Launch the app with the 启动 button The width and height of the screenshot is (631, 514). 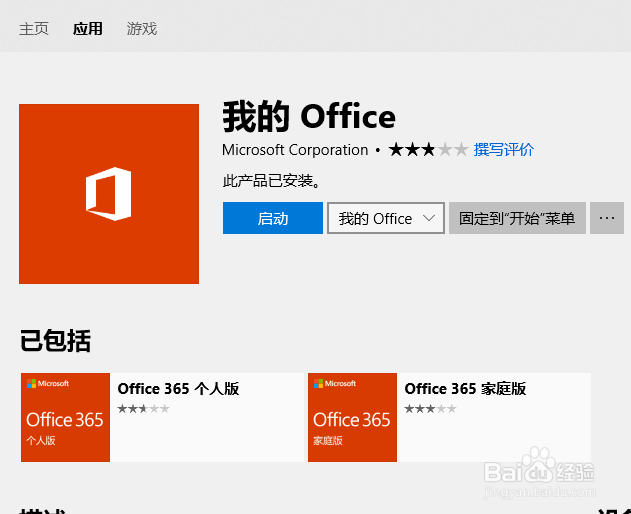pyautogui.click(x=273, y=218)
